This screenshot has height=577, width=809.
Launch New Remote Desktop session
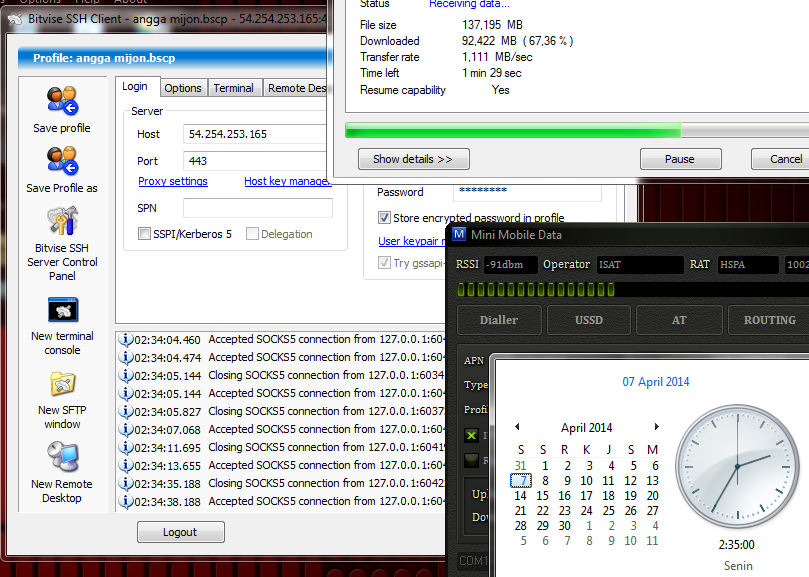(x=62, y=455)
